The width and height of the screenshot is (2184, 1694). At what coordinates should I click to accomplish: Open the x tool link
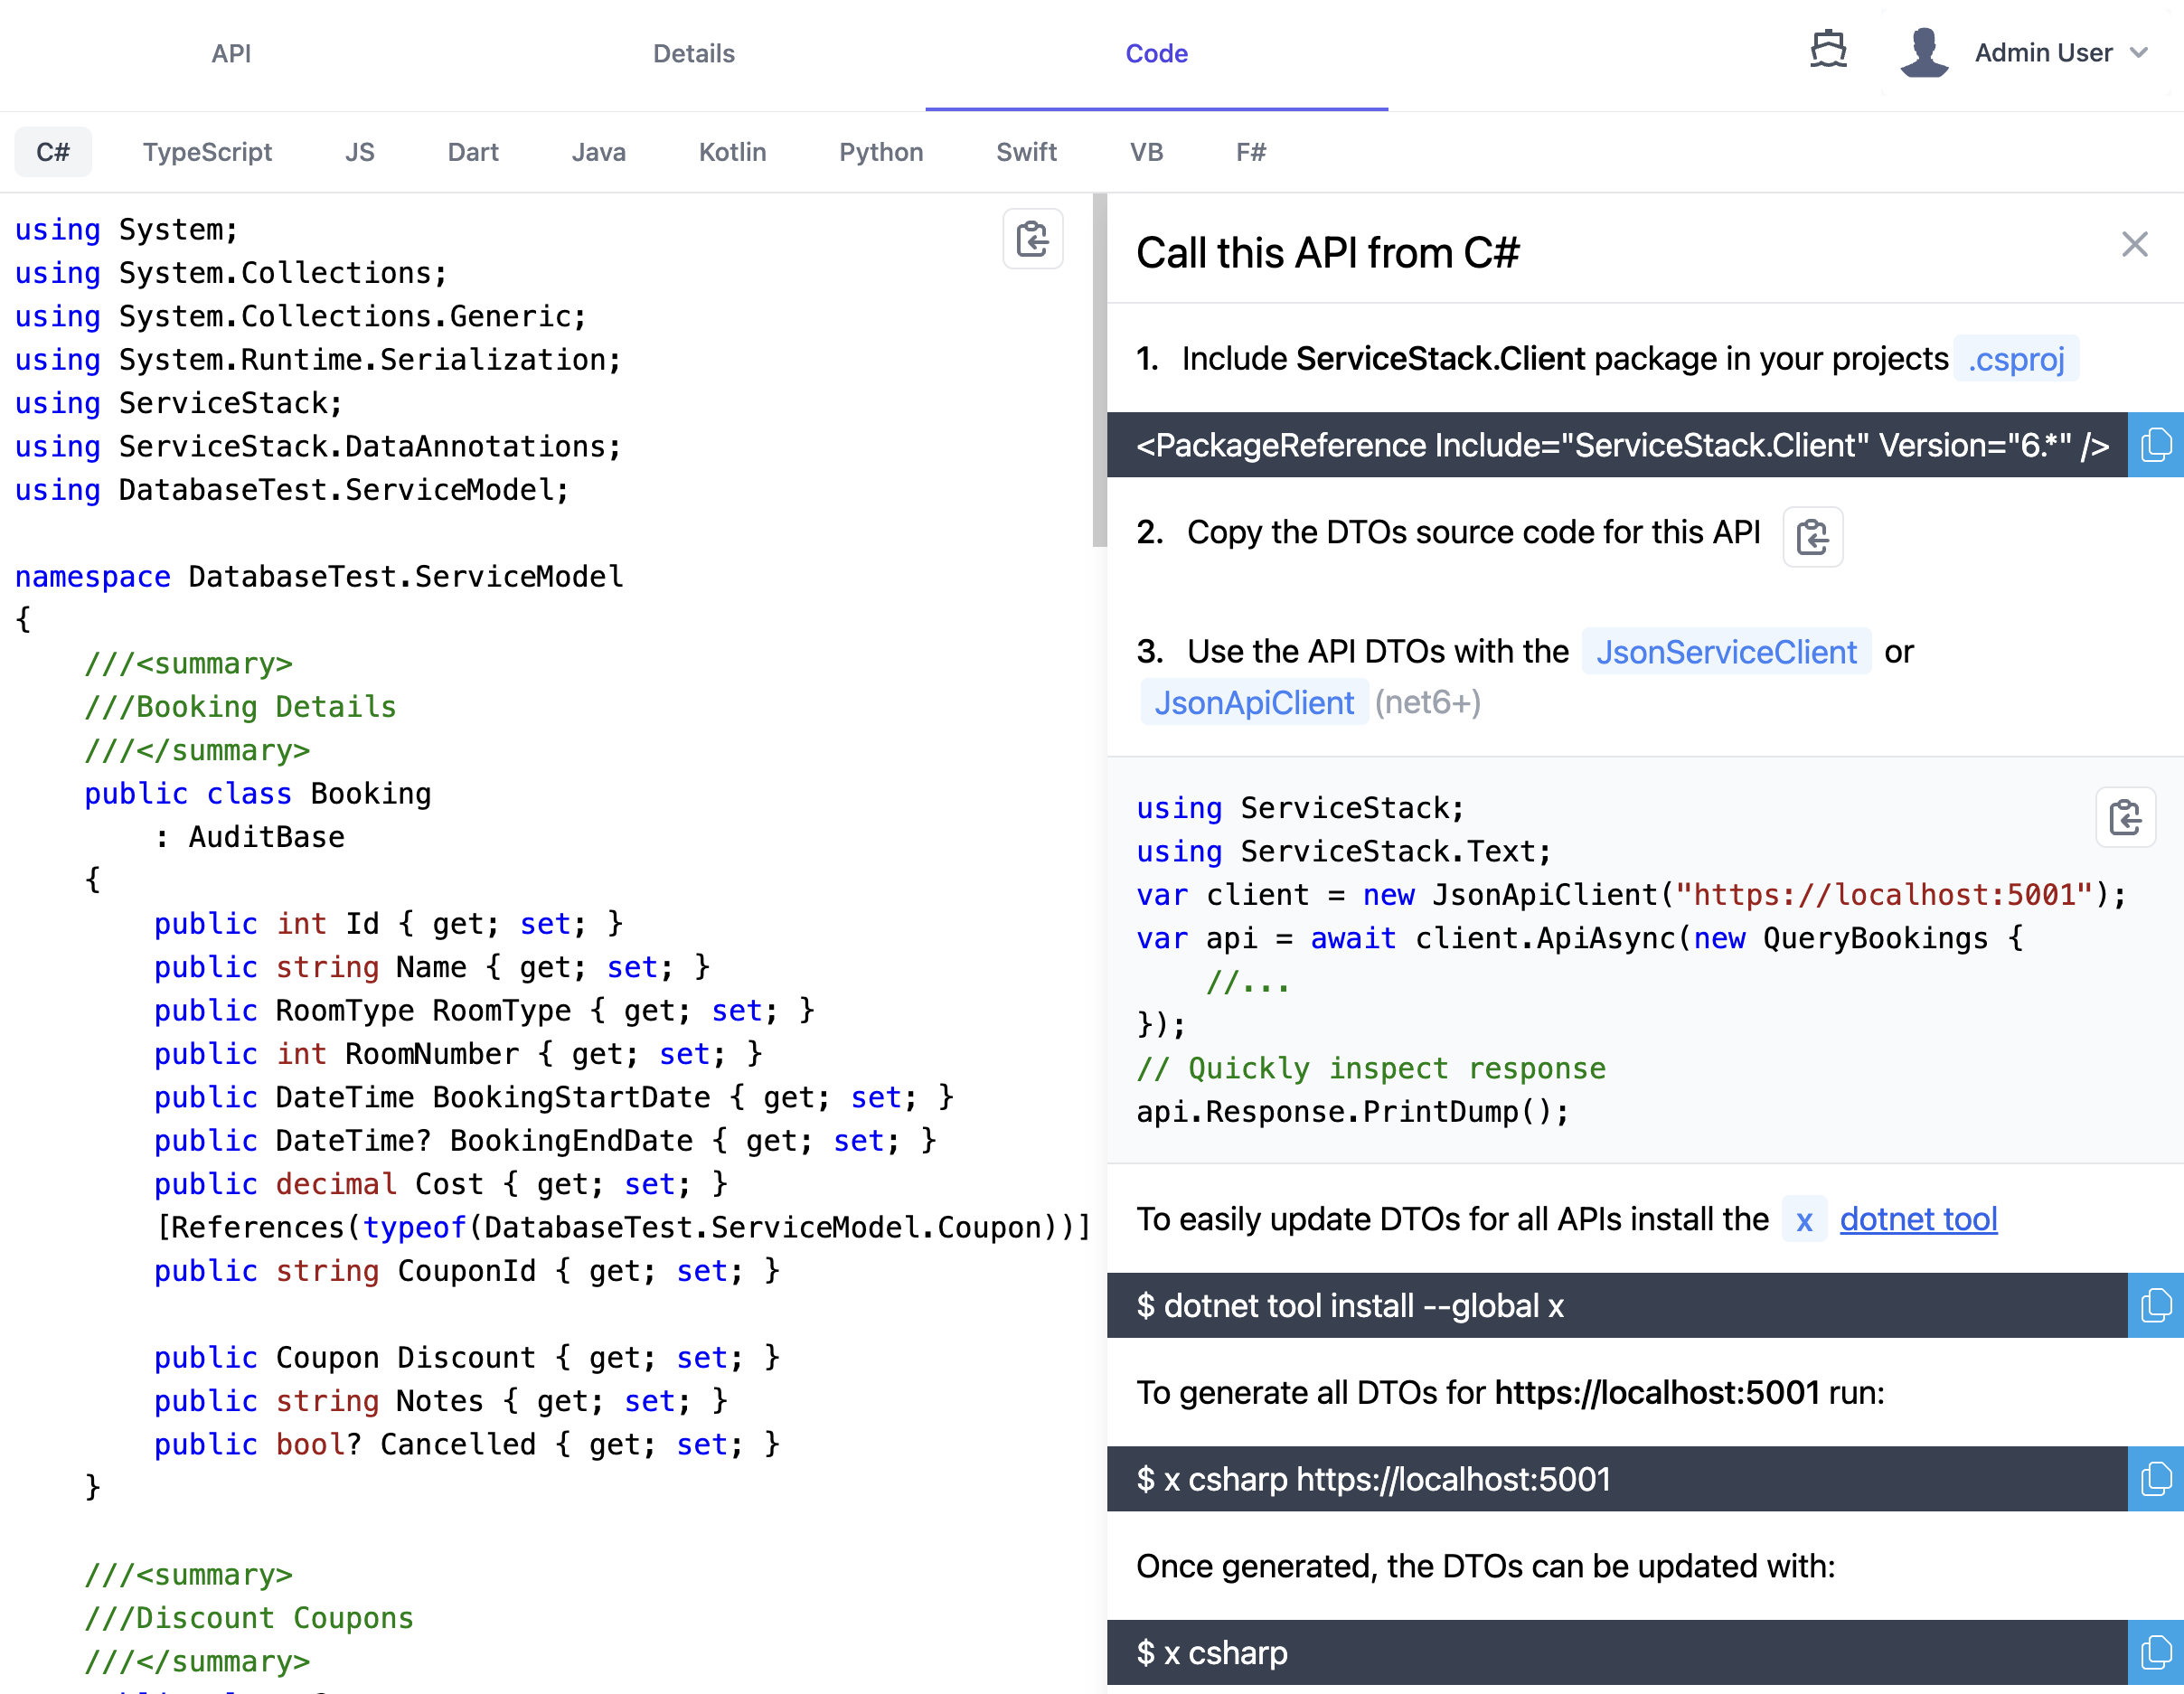1804,1220
